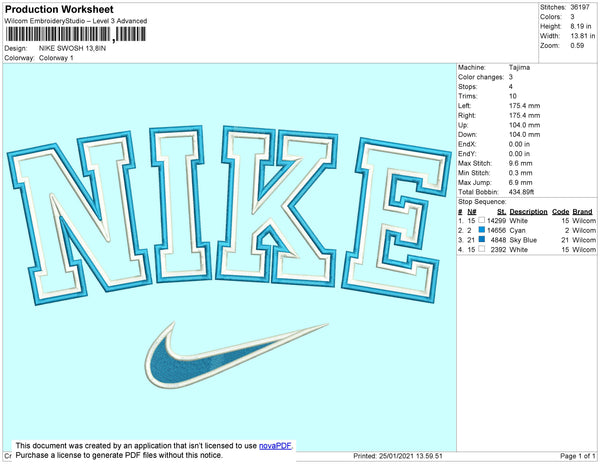Image resolution: width=600 pixels, height=464 pixels.
Task: Click the white swatch in stop 1
Action: pyautogui.click(x=481, y=220)
